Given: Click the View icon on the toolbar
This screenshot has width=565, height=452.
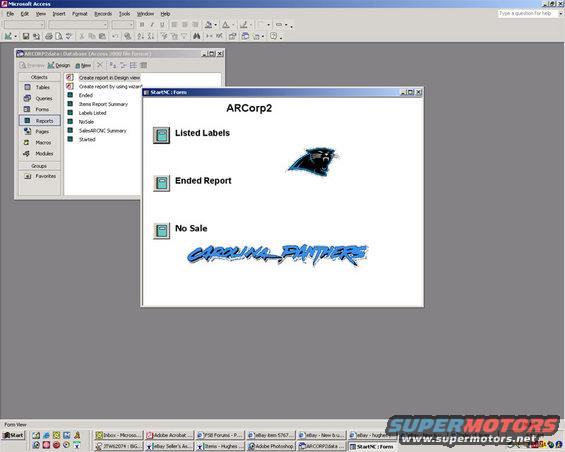Looking at the screenshot, I should pos(8,36).
